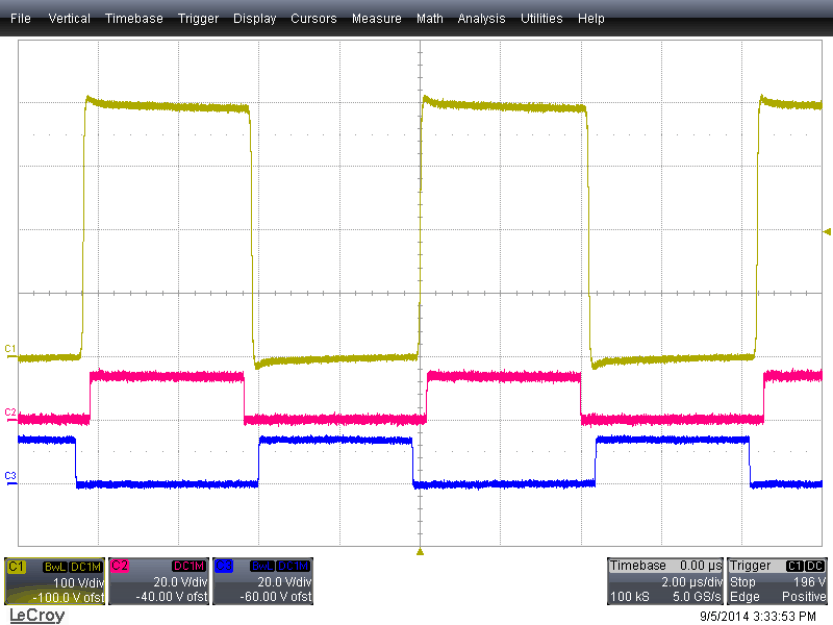Open the Cursors menu
833x625 pixels.
(x=314, y=18)
